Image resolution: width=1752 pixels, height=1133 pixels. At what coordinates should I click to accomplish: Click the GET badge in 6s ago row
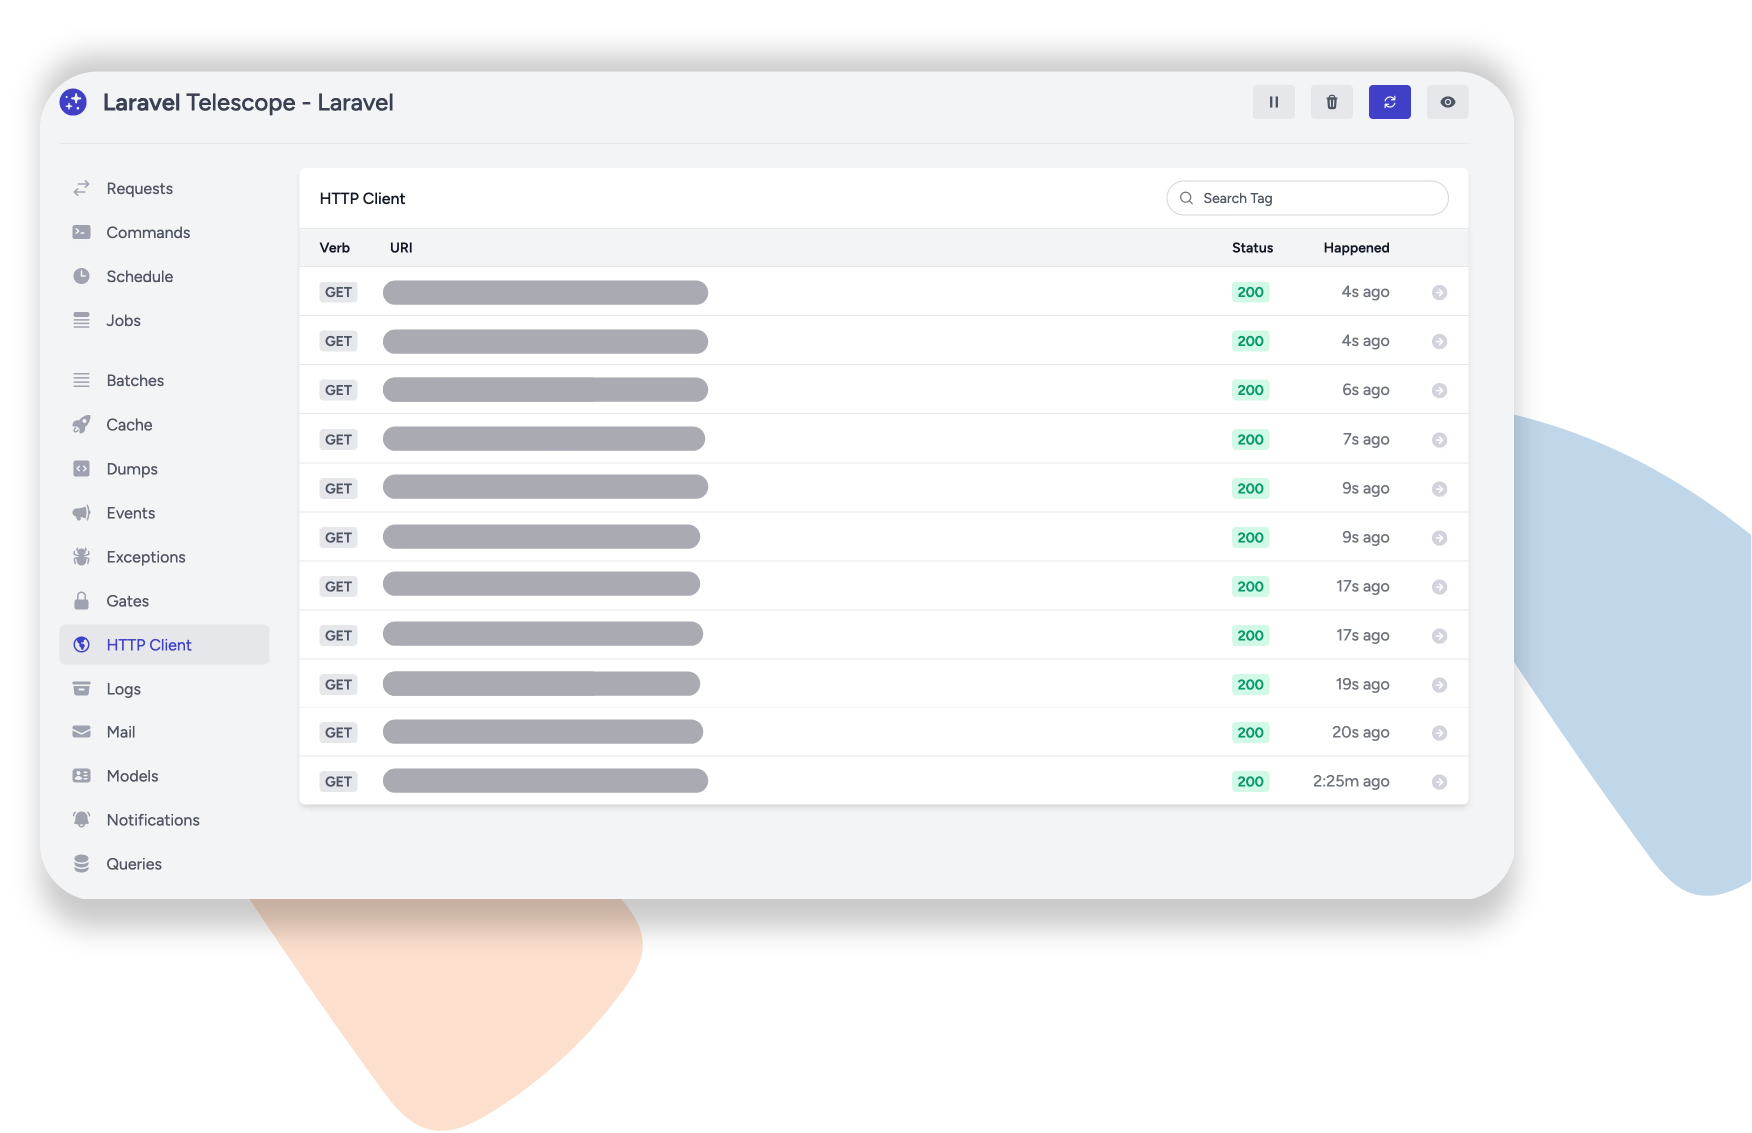(338, 390)
